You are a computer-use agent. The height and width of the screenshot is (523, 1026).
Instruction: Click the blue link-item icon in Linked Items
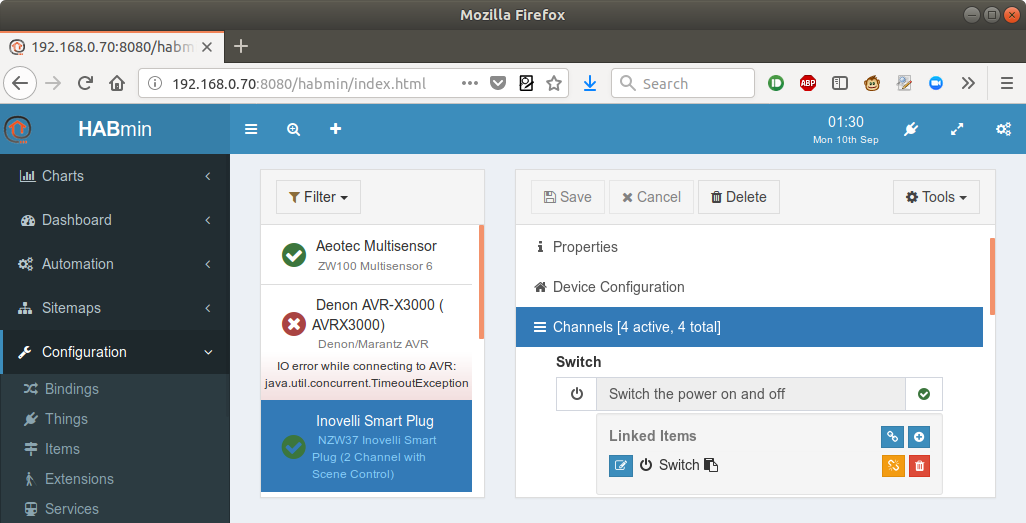point(892,437)
